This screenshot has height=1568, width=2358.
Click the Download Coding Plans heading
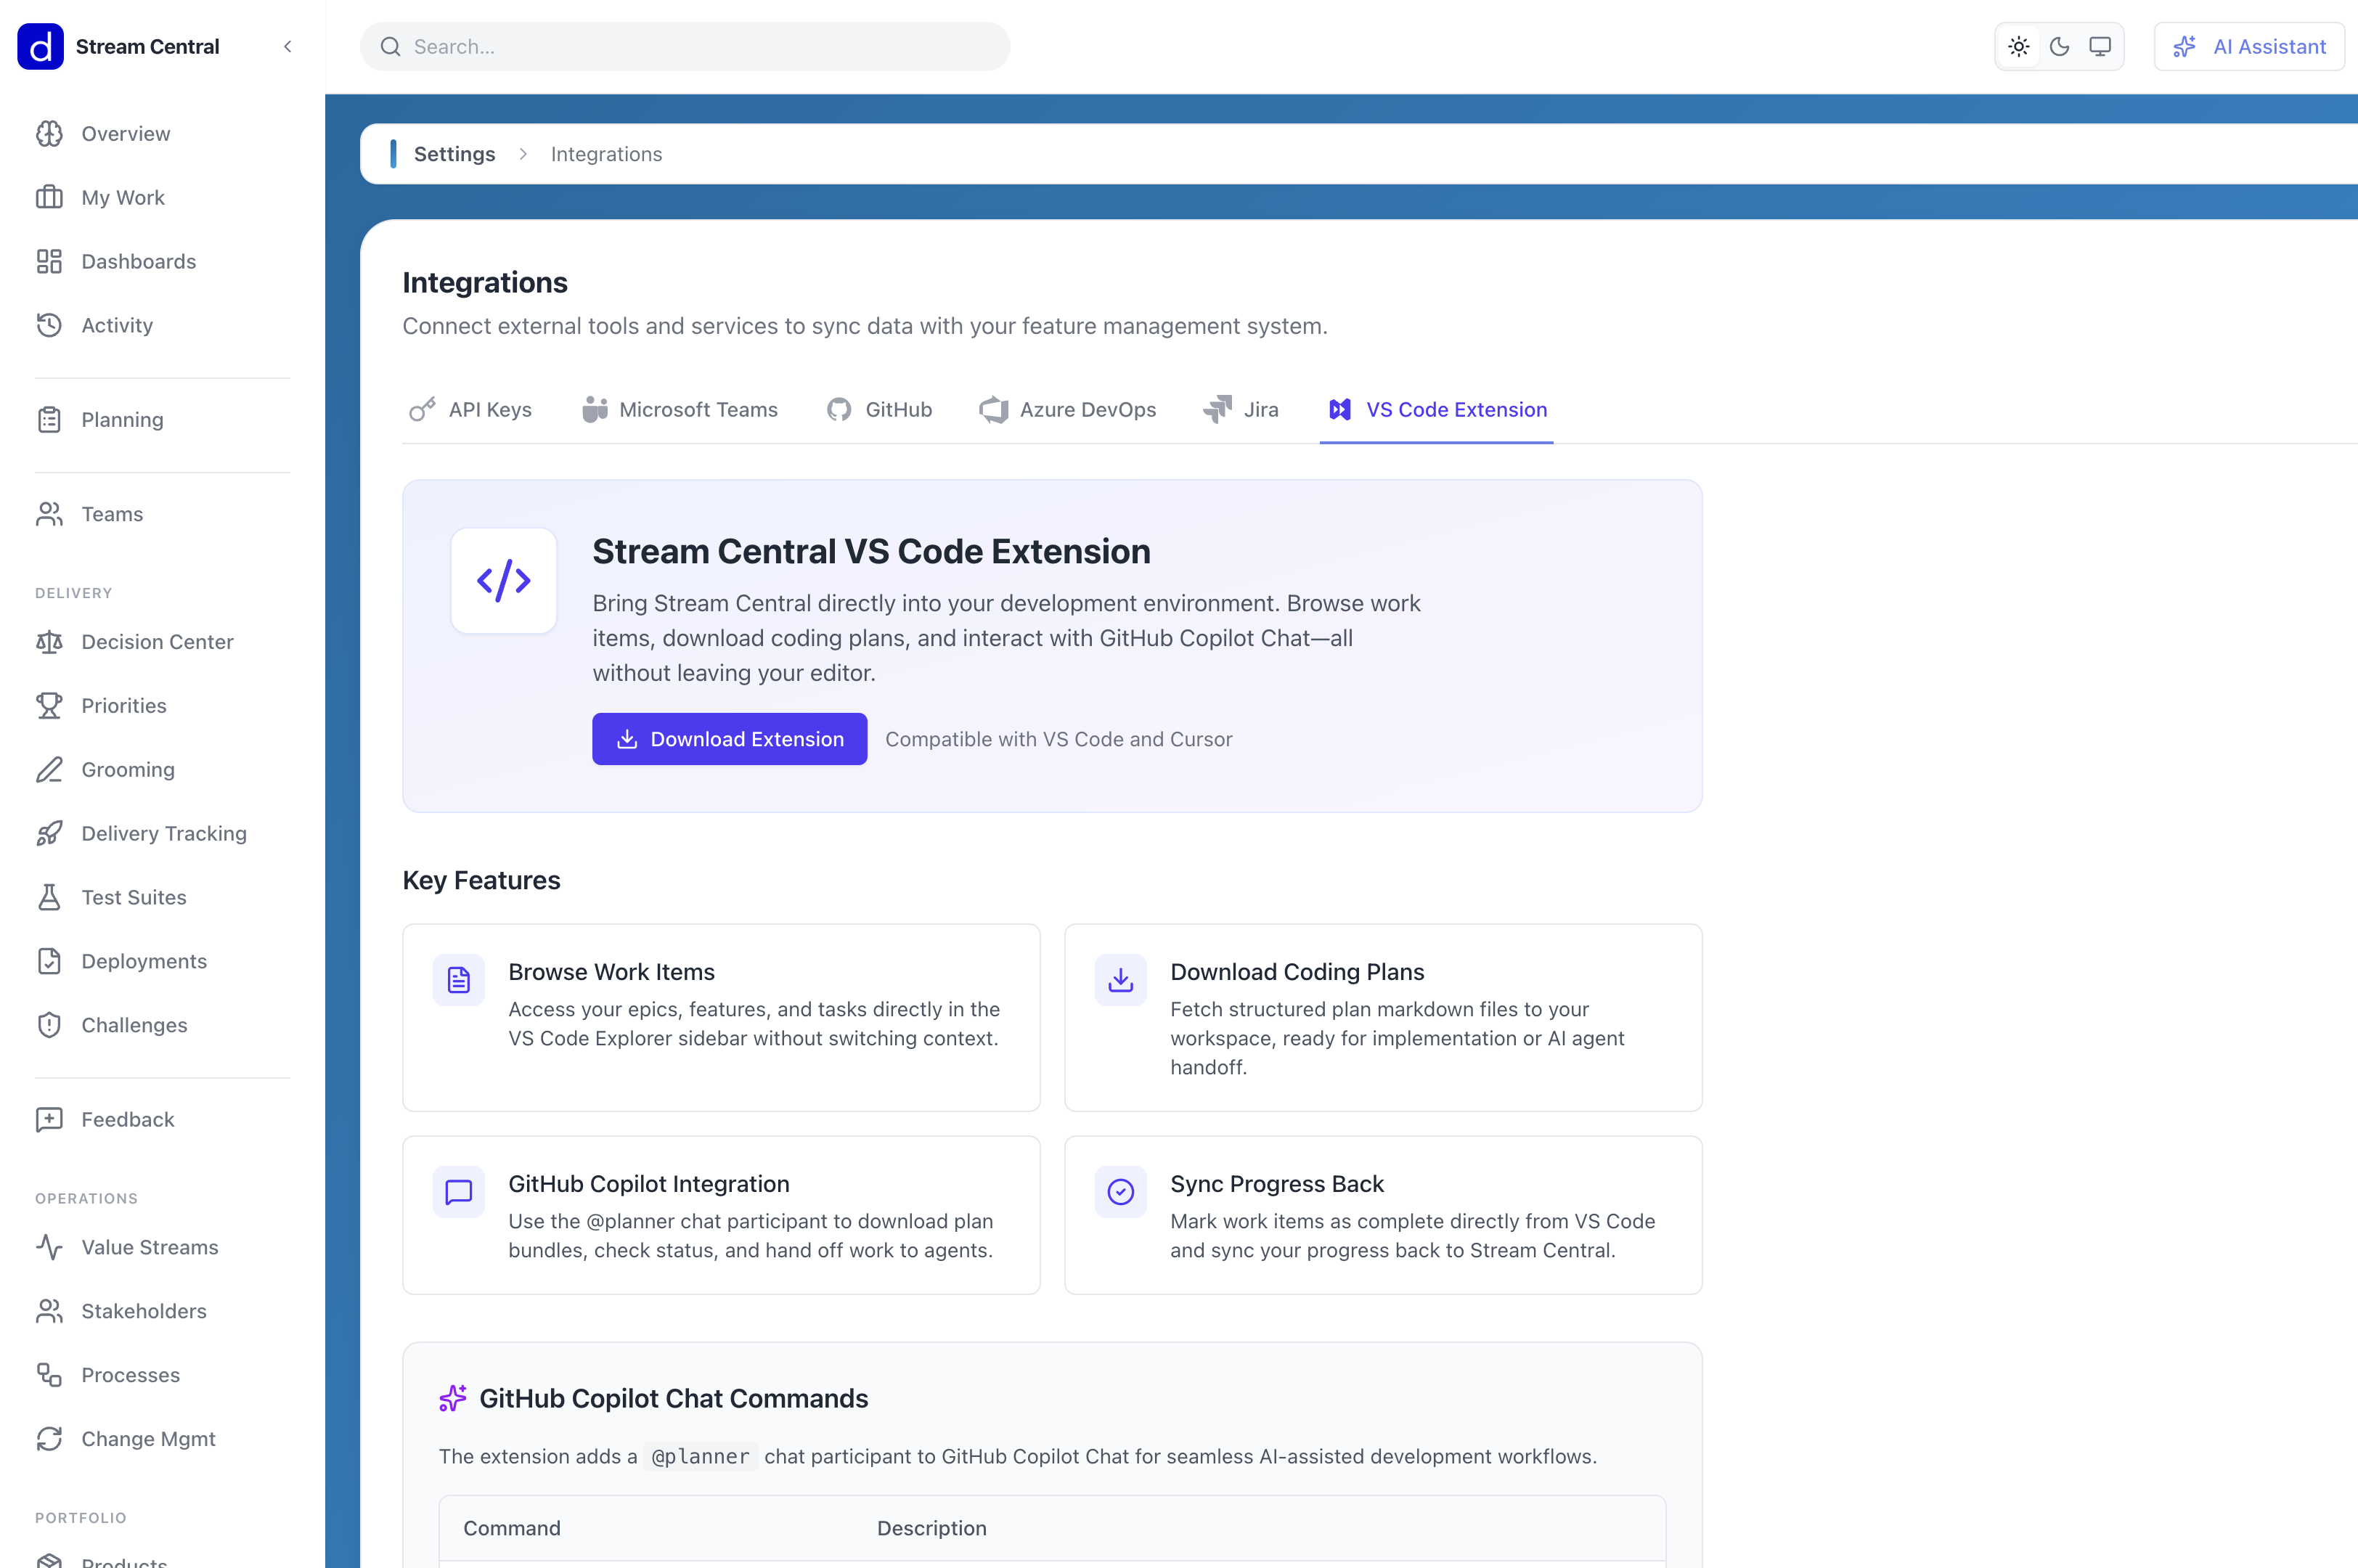1297,972
